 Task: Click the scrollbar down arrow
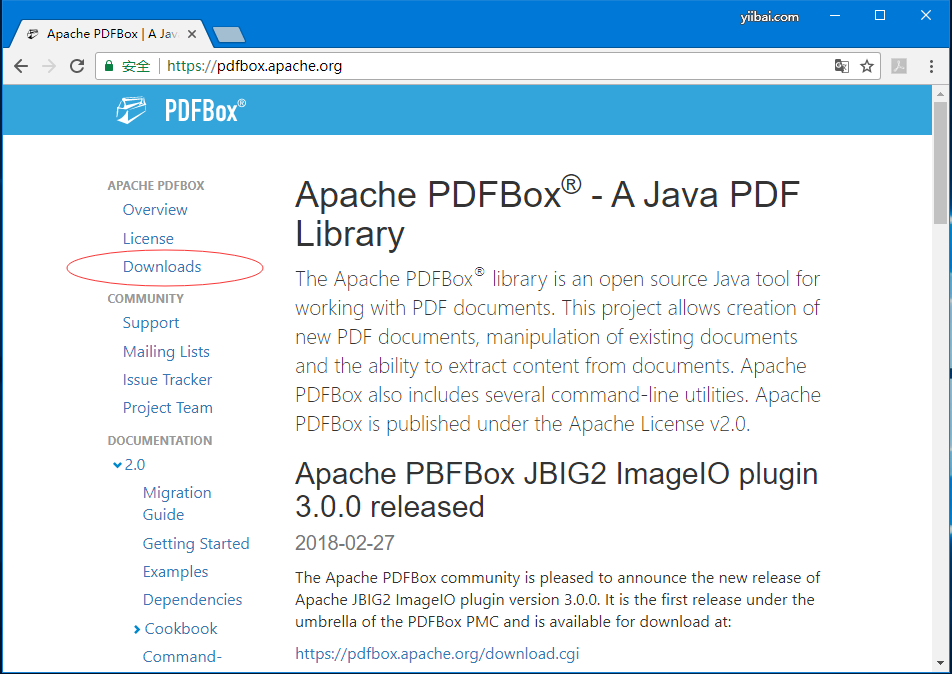pos(940,664)
